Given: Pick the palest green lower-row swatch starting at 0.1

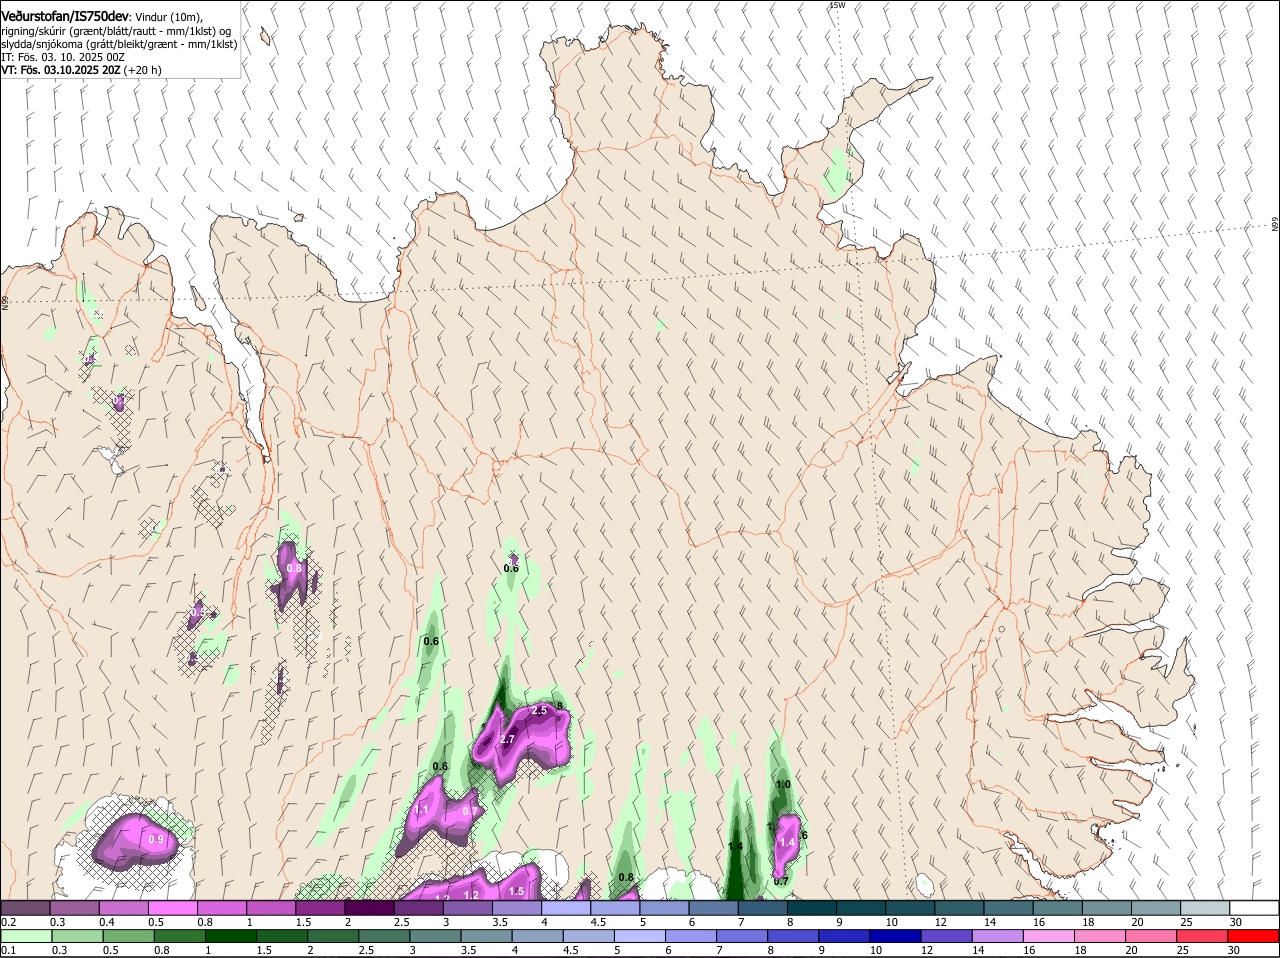Looking at the screenshot, I should point(25,936).
